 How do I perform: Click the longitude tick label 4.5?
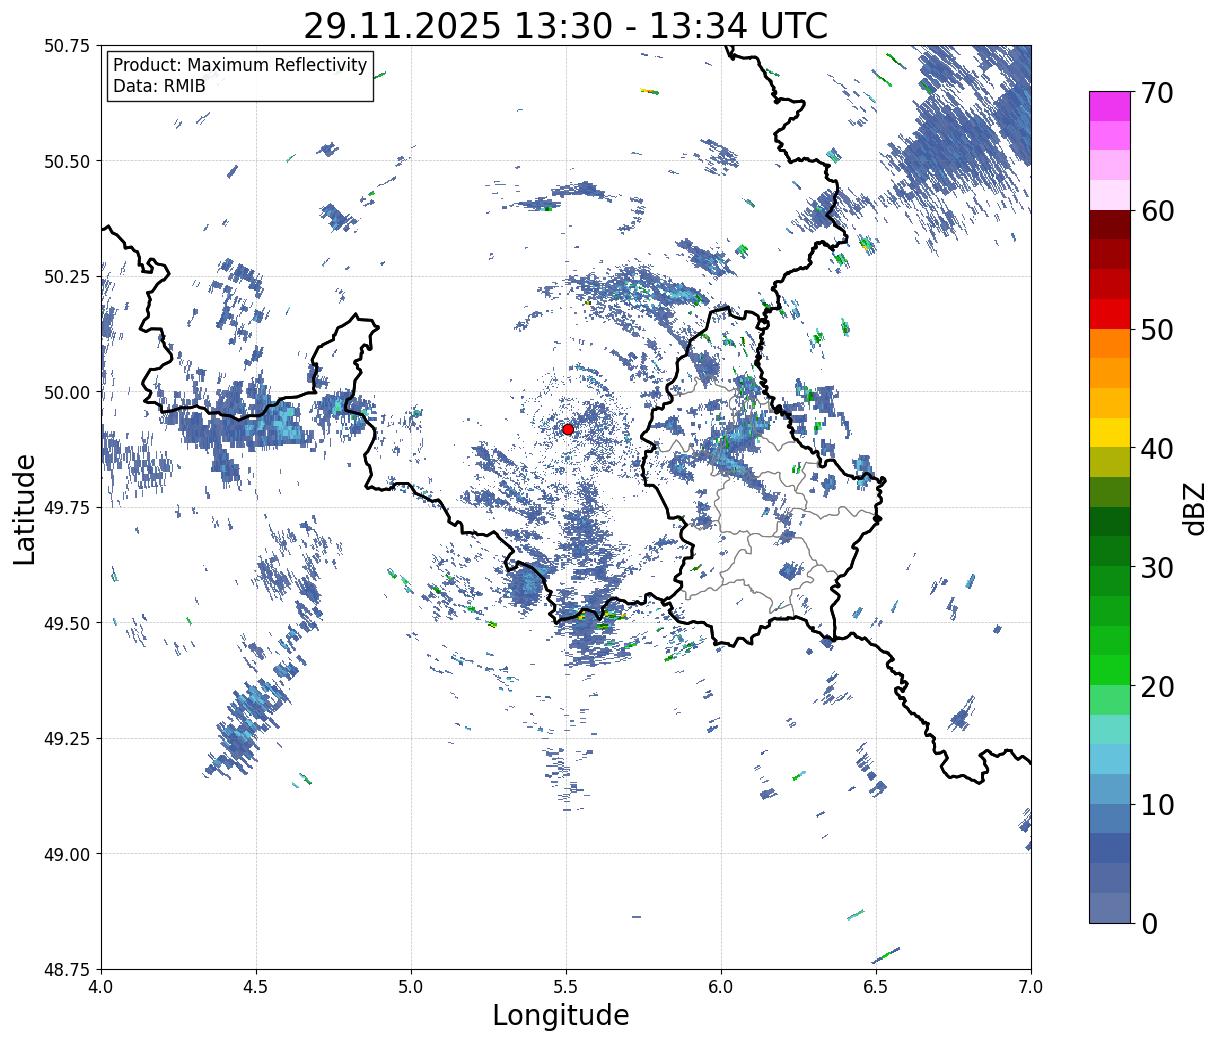256,987
